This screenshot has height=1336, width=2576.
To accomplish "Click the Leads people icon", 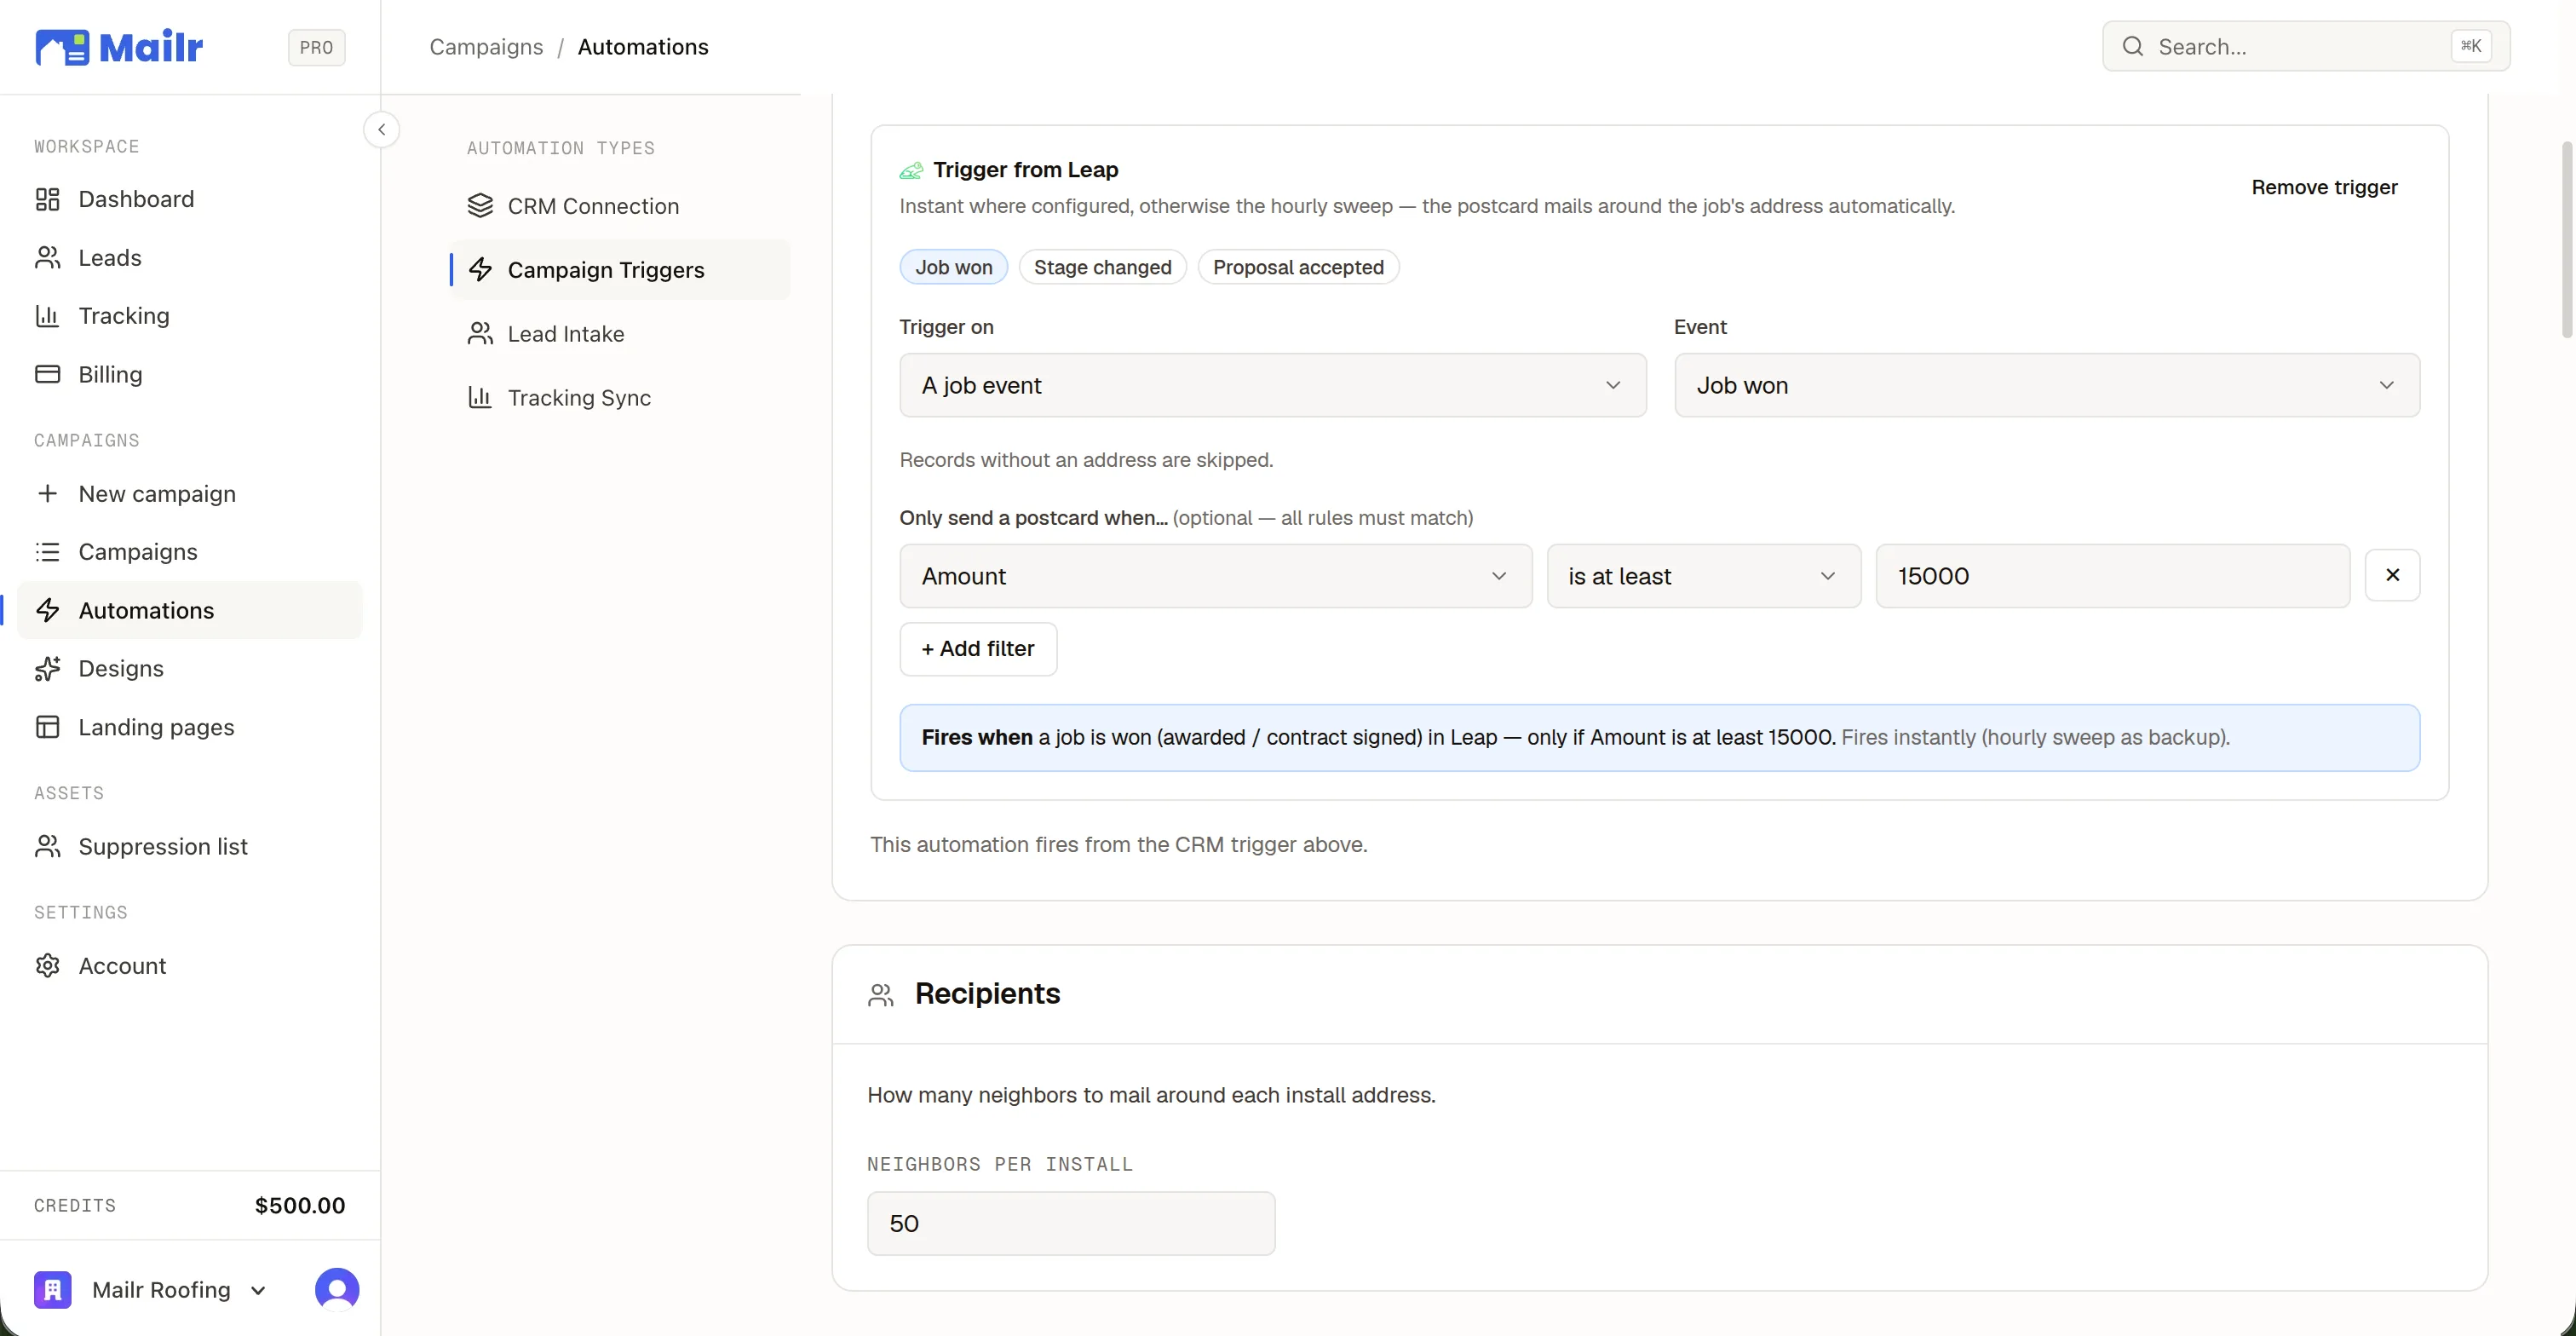I will tap(47, 258).
